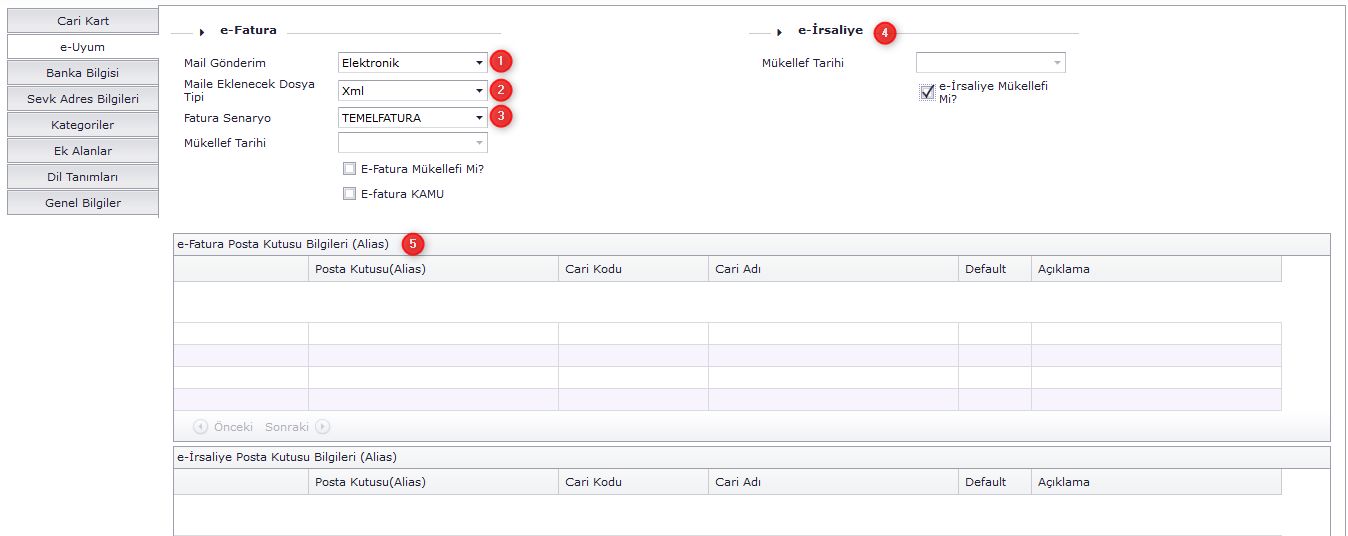Select the Kategoriler tab
1348x536 pixels.
(x=83, y=125)
